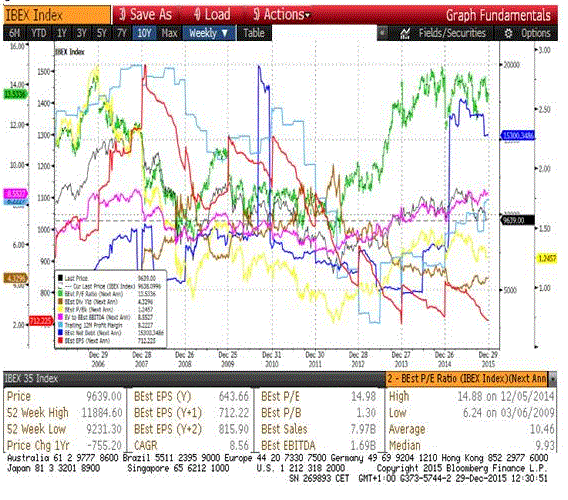
Task: Click the double-arrow collapse icon left of Fields/Securities
Action: click(382, 33)
